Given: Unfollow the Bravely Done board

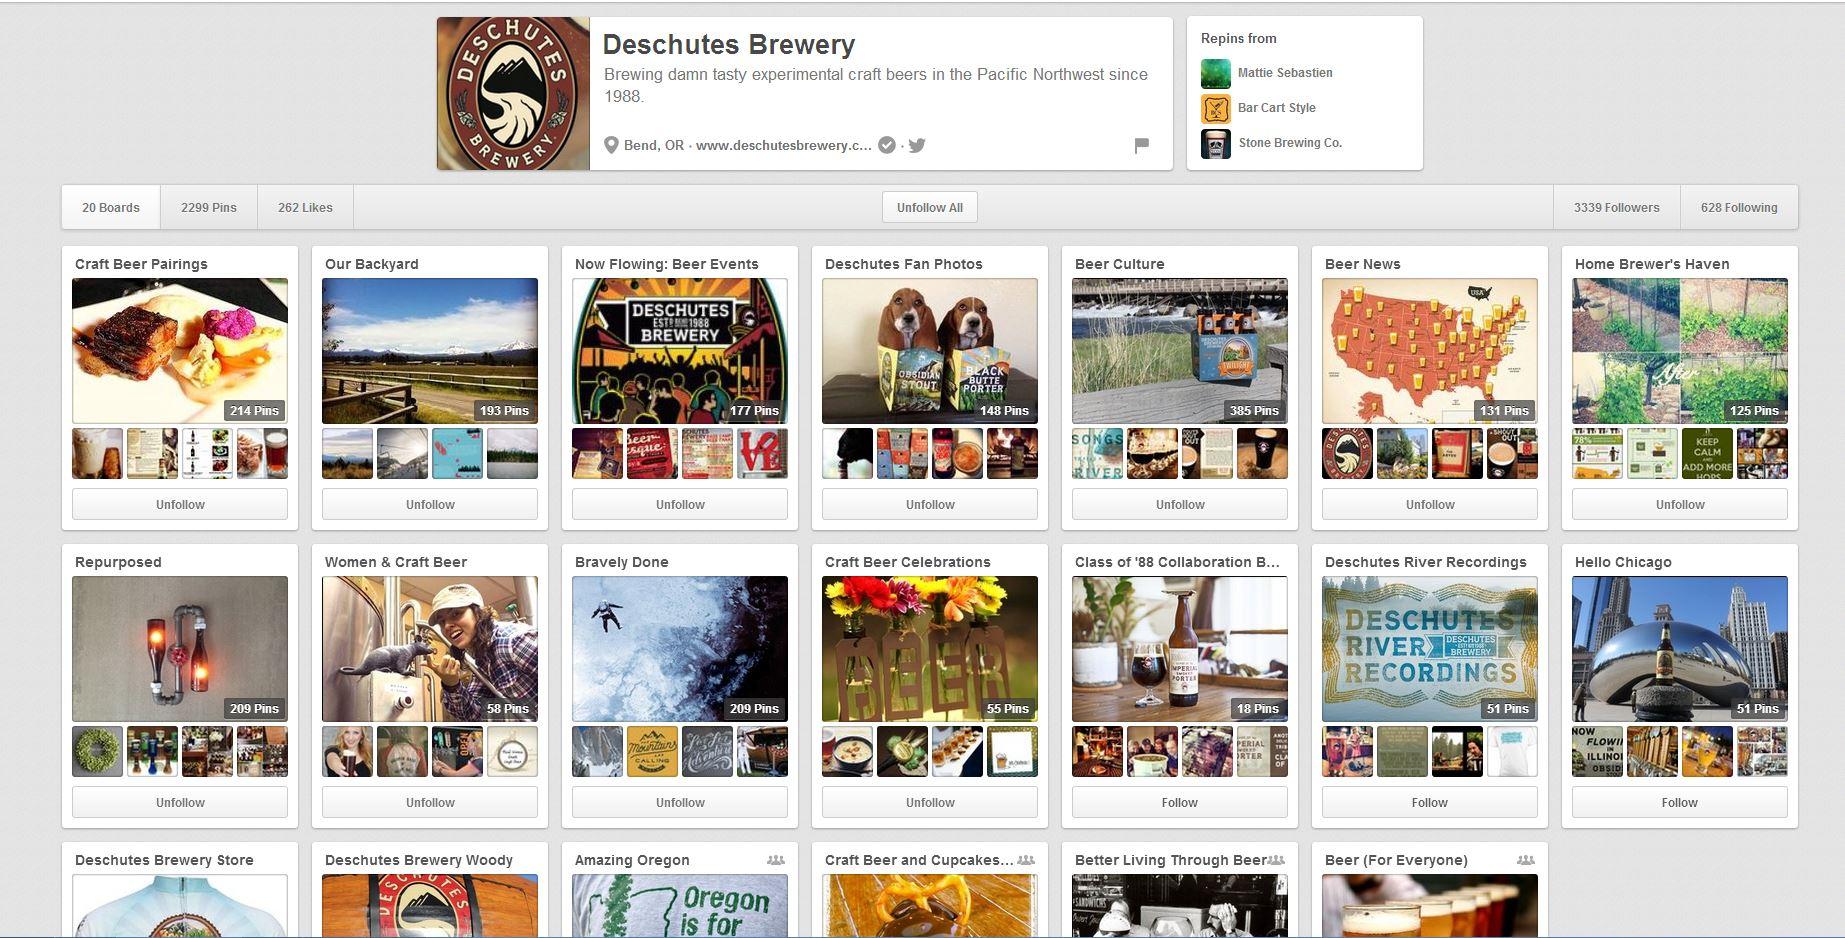Looking at the screenshot, I should pos(680,803).
